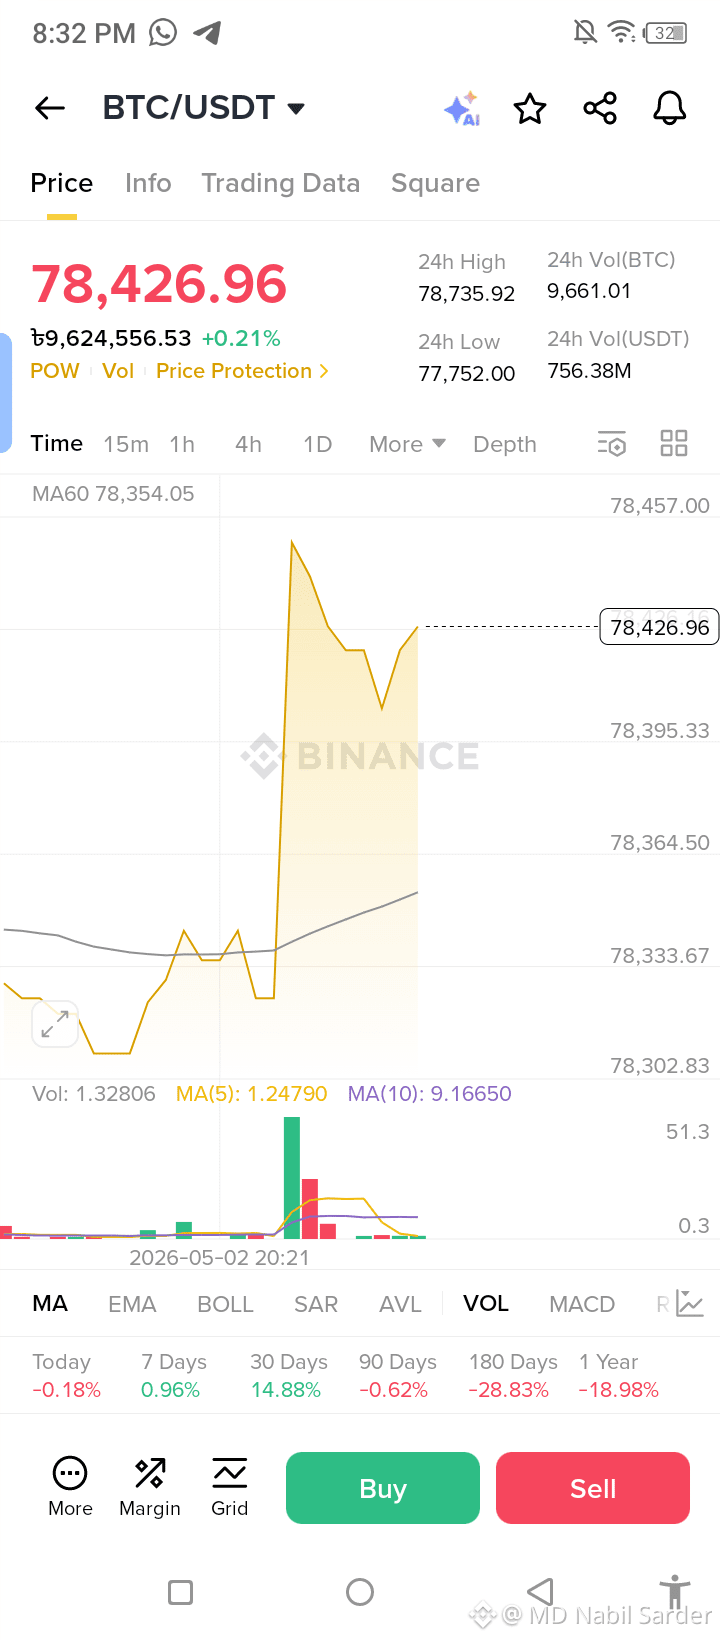Open the Grid trading option
The width and height of the screenshot is (720, 1640).
coord(229,1488)
